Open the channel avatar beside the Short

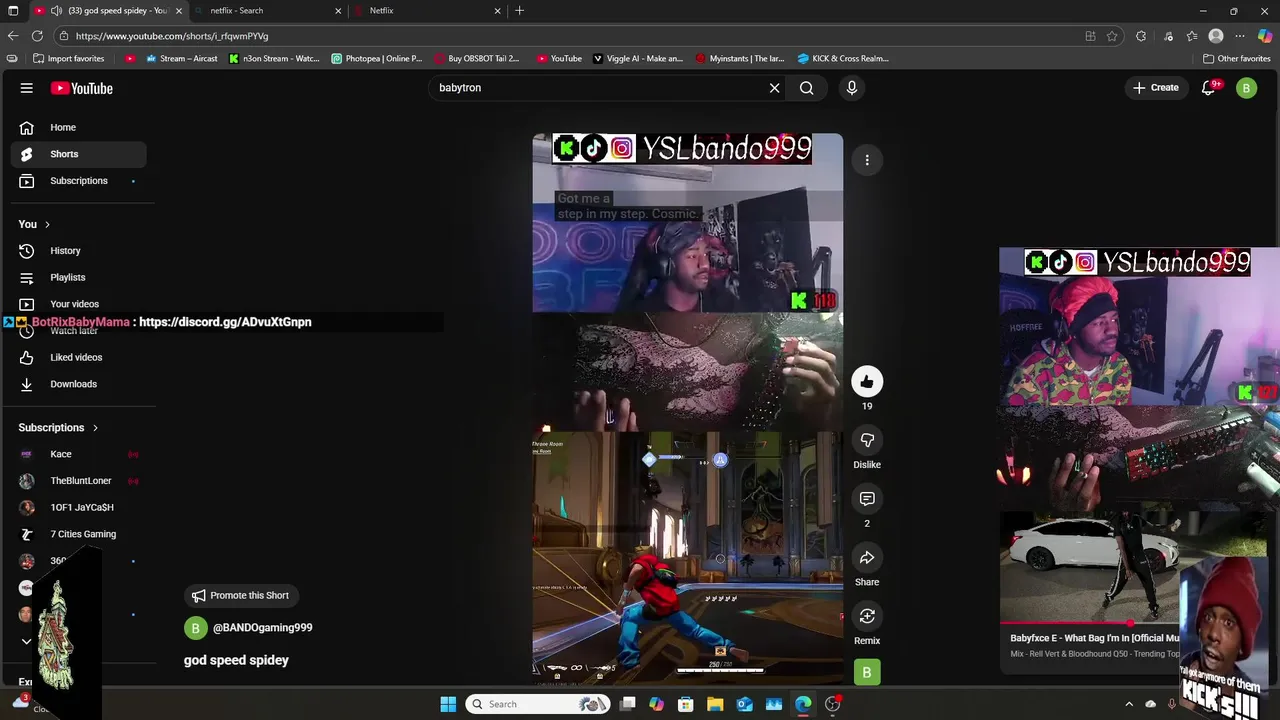click(867, 672)
